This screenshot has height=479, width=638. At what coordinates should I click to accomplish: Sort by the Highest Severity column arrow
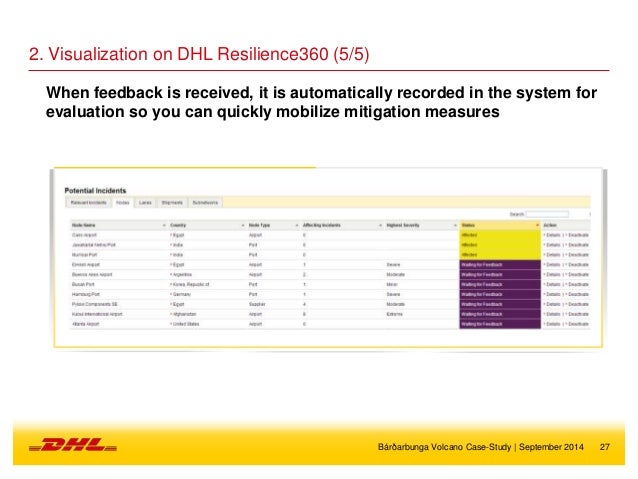[x=455, y=225]
